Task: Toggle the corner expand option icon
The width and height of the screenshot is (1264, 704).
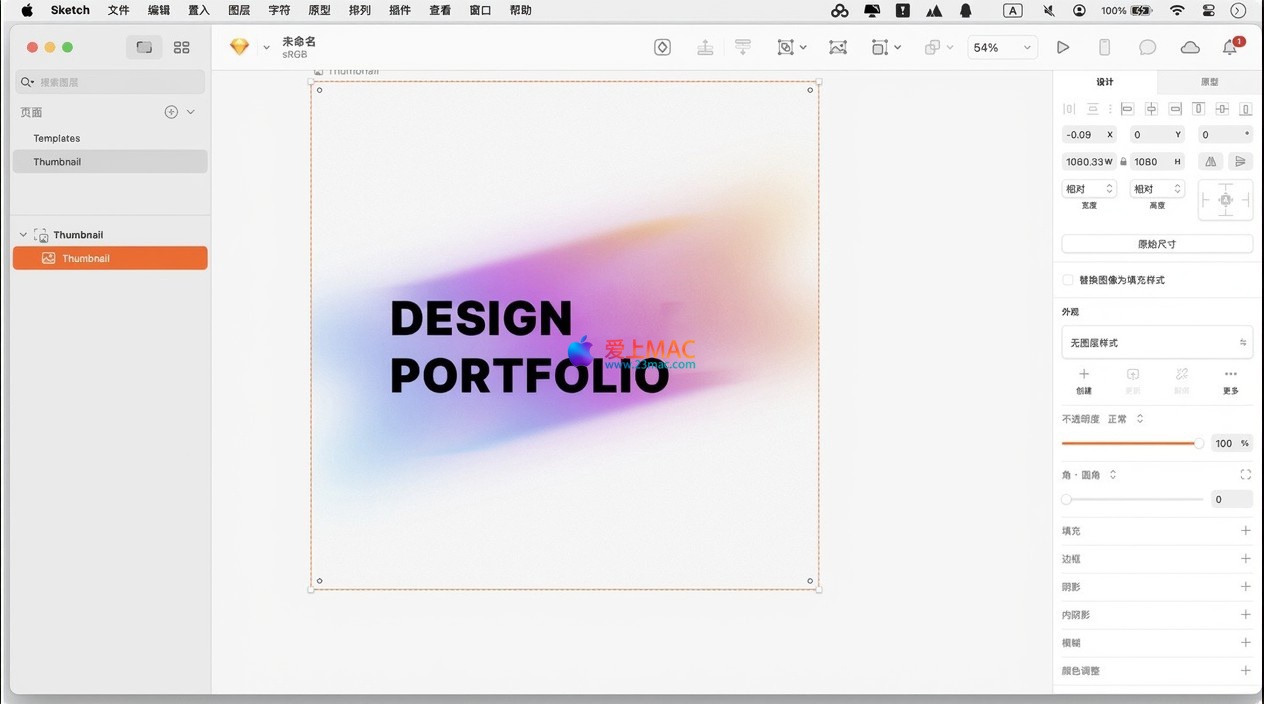Action: pos(1245,475)
